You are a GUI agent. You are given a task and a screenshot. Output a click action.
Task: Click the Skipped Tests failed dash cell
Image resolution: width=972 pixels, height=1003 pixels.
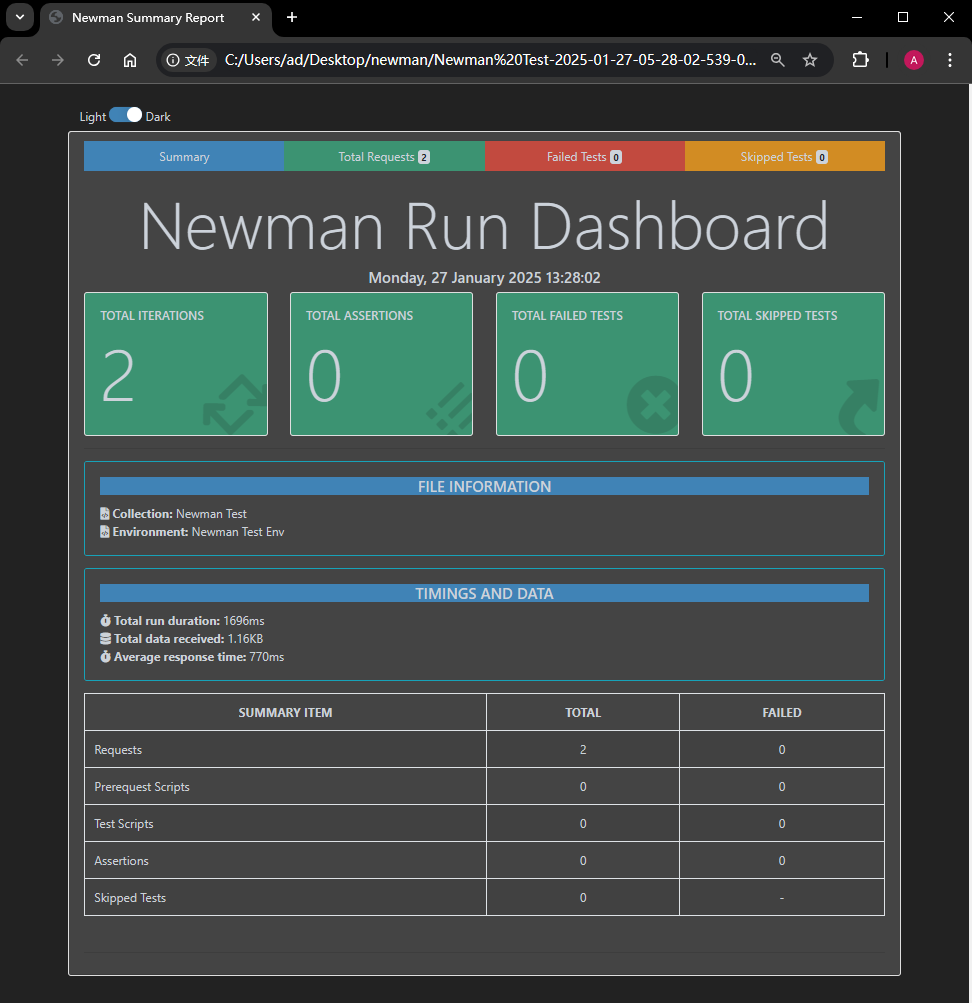[781, 898]
